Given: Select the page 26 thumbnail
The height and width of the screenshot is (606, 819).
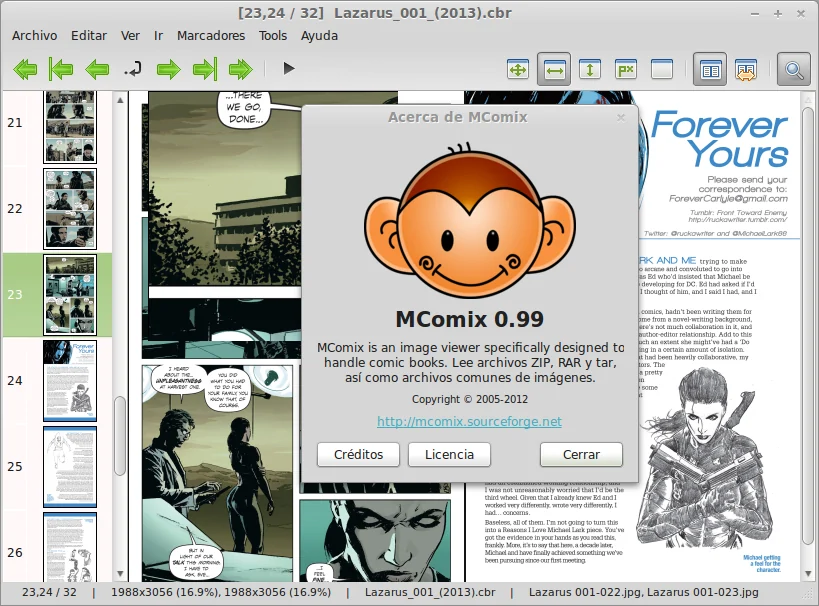Looking at the screenshot, I should (x=70, y=547).
